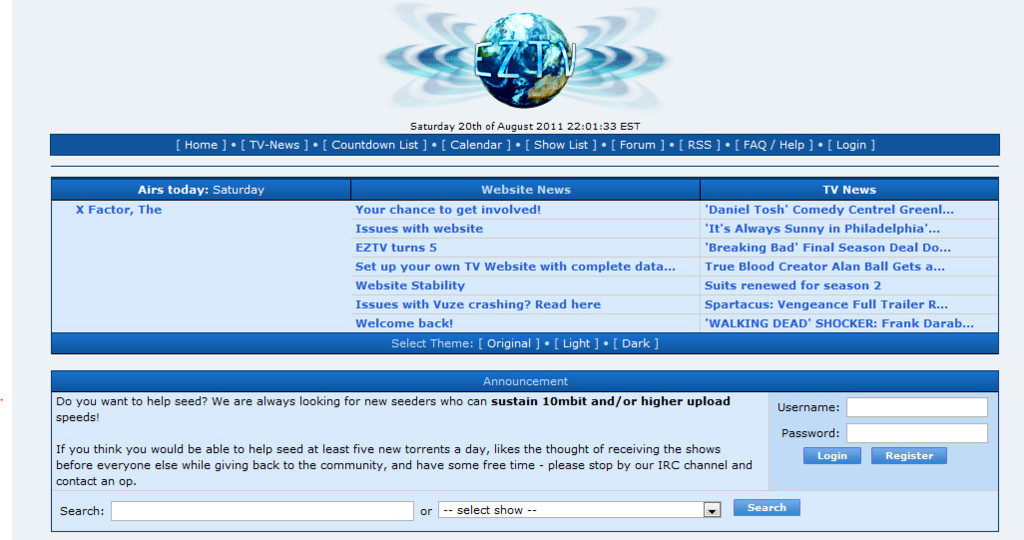Click the 'Announcement' header bar

coord(525,381)
